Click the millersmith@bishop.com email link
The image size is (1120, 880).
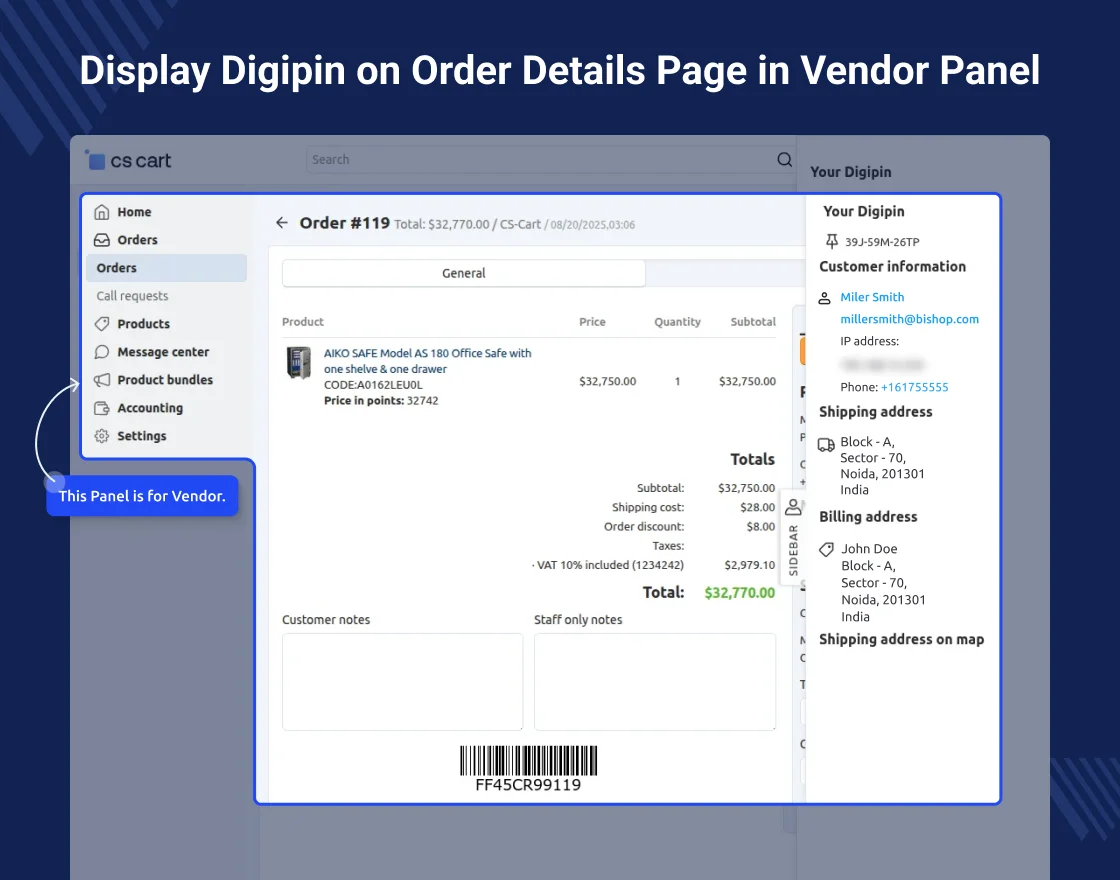tap(909, 319)
